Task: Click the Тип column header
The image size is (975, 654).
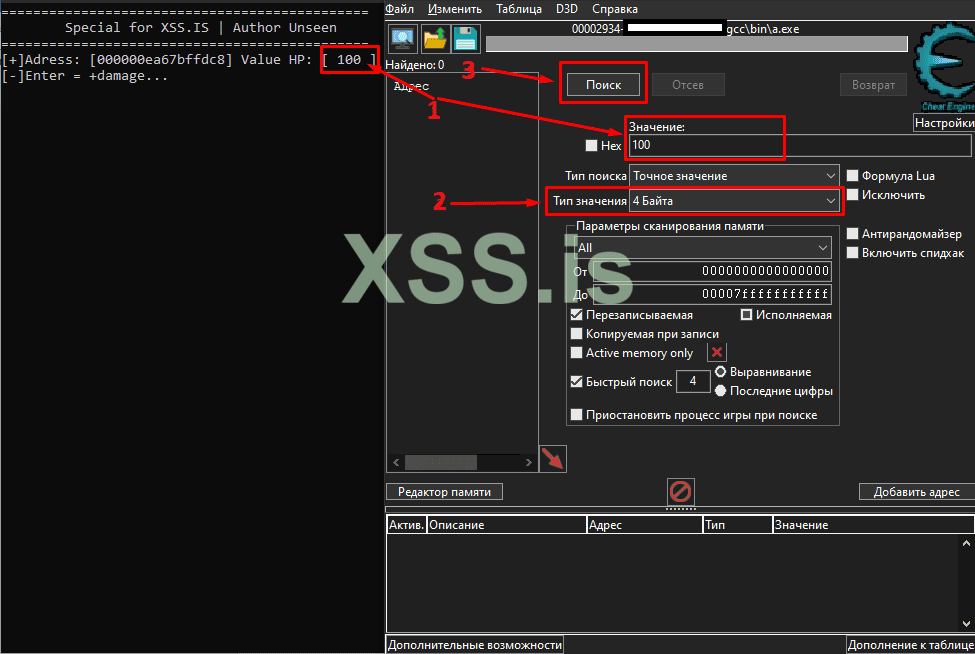Action: pyautogui.click(x=738, y=525)
